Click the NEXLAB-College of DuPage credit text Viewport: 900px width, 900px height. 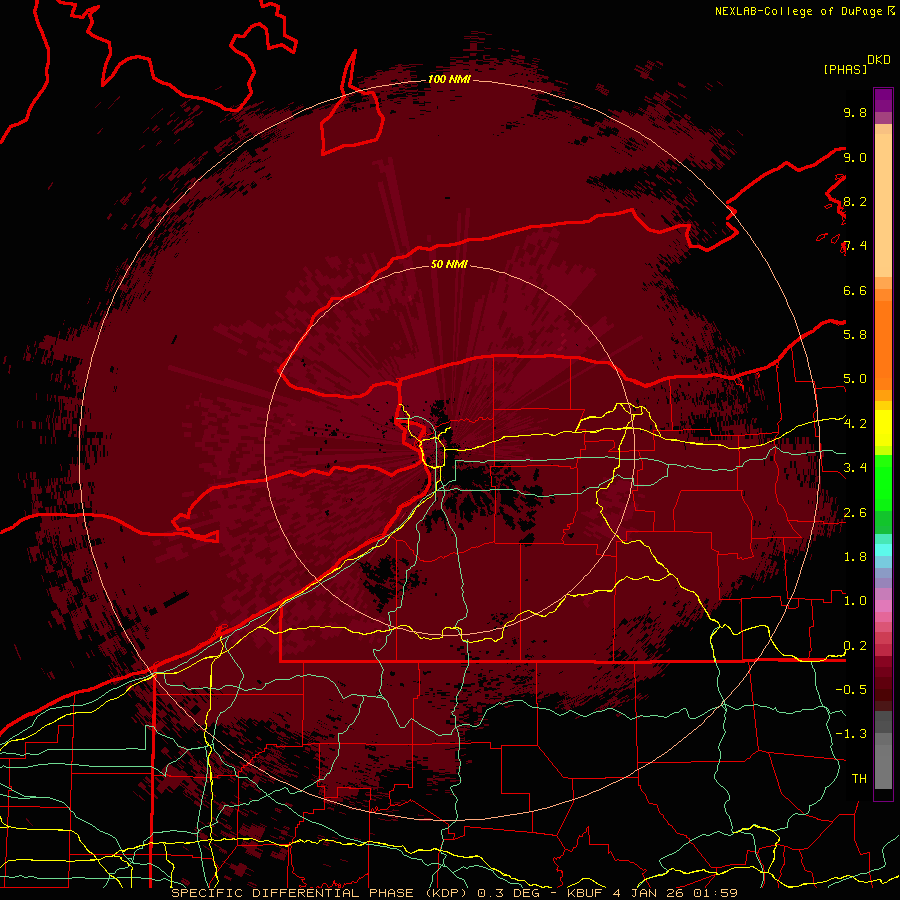[x=798, y=11]
